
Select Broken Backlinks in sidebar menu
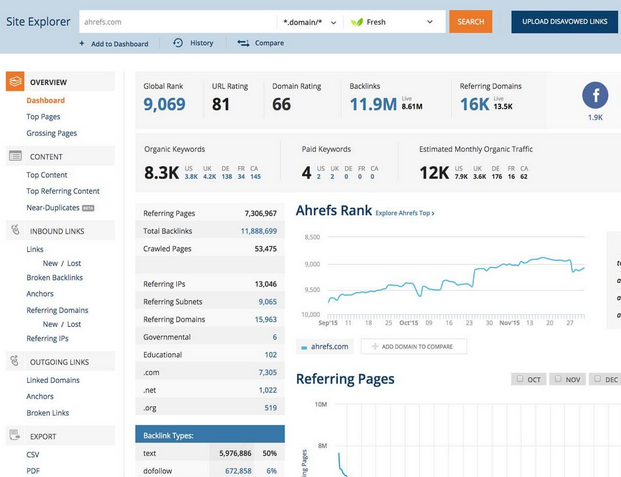pyautogui.click(x=54, y=277)
